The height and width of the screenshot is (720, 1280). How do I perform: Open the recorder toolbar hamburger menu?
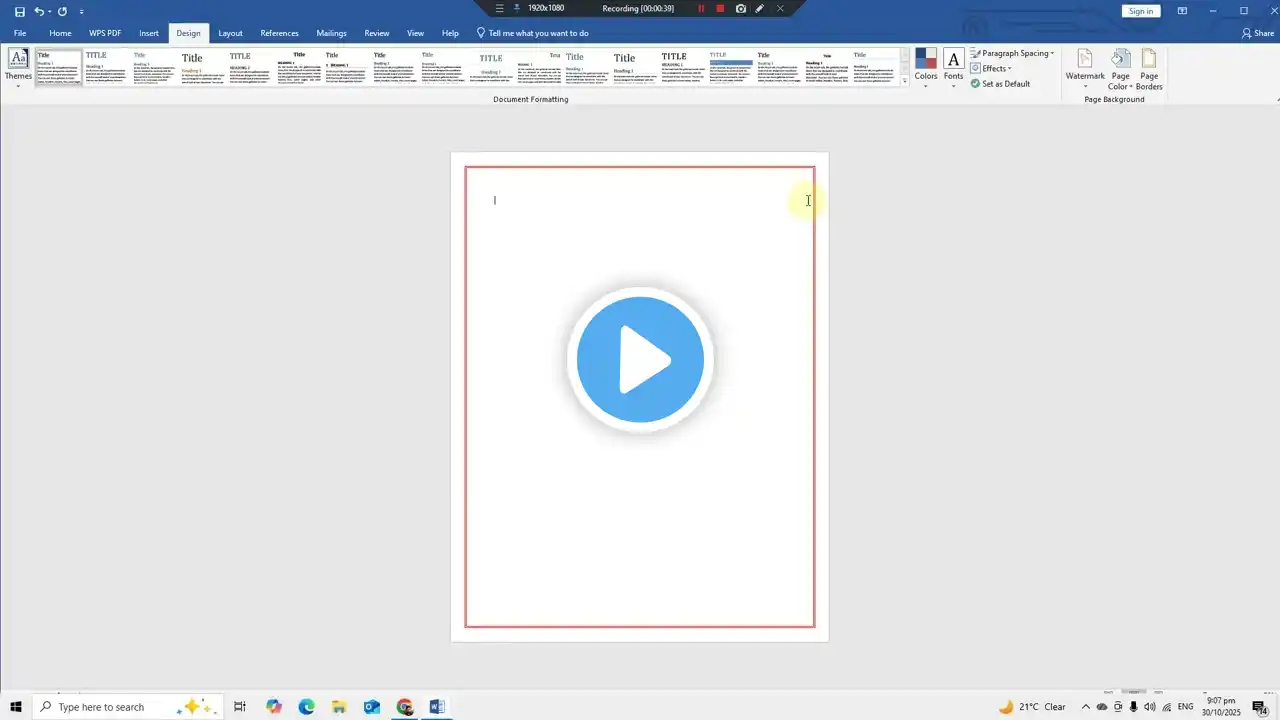click(500, 9)
